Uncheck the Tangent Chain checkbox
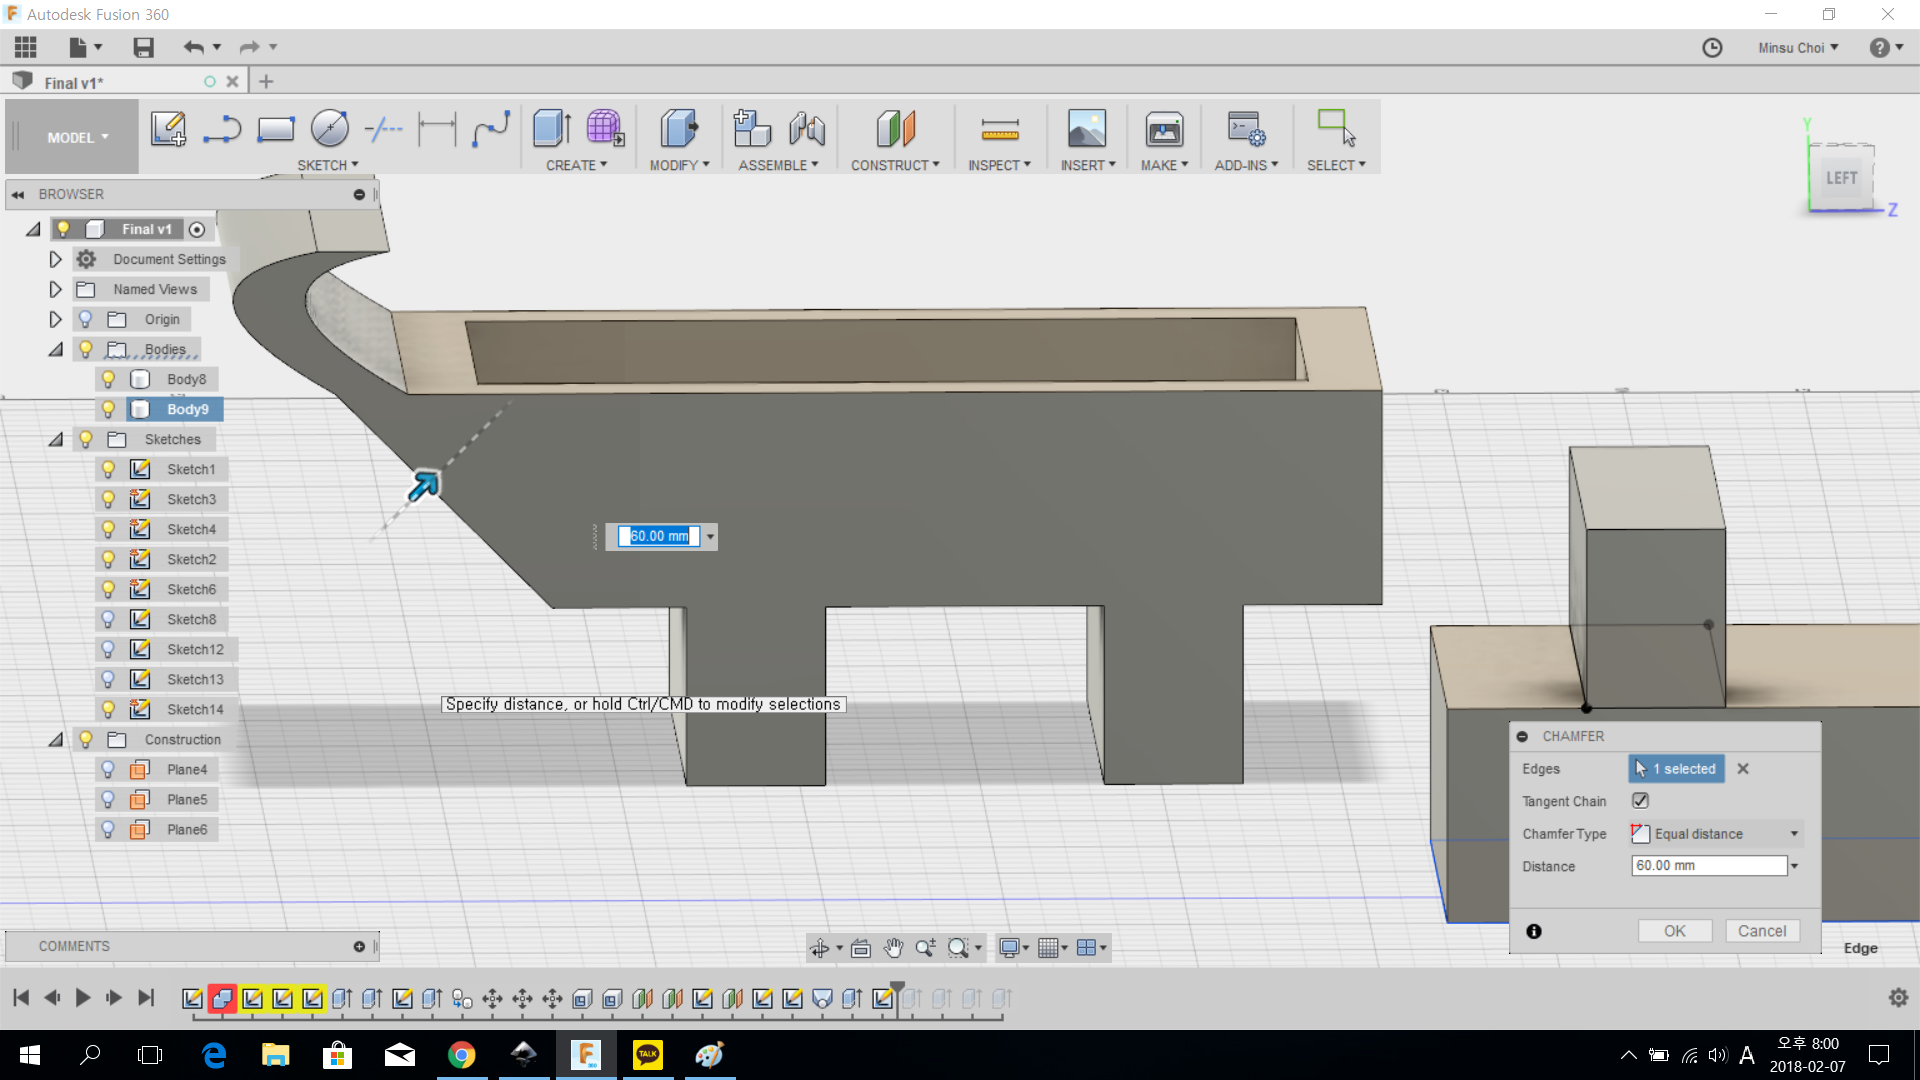1920x1080 pixels. (x=1640, y=801)
